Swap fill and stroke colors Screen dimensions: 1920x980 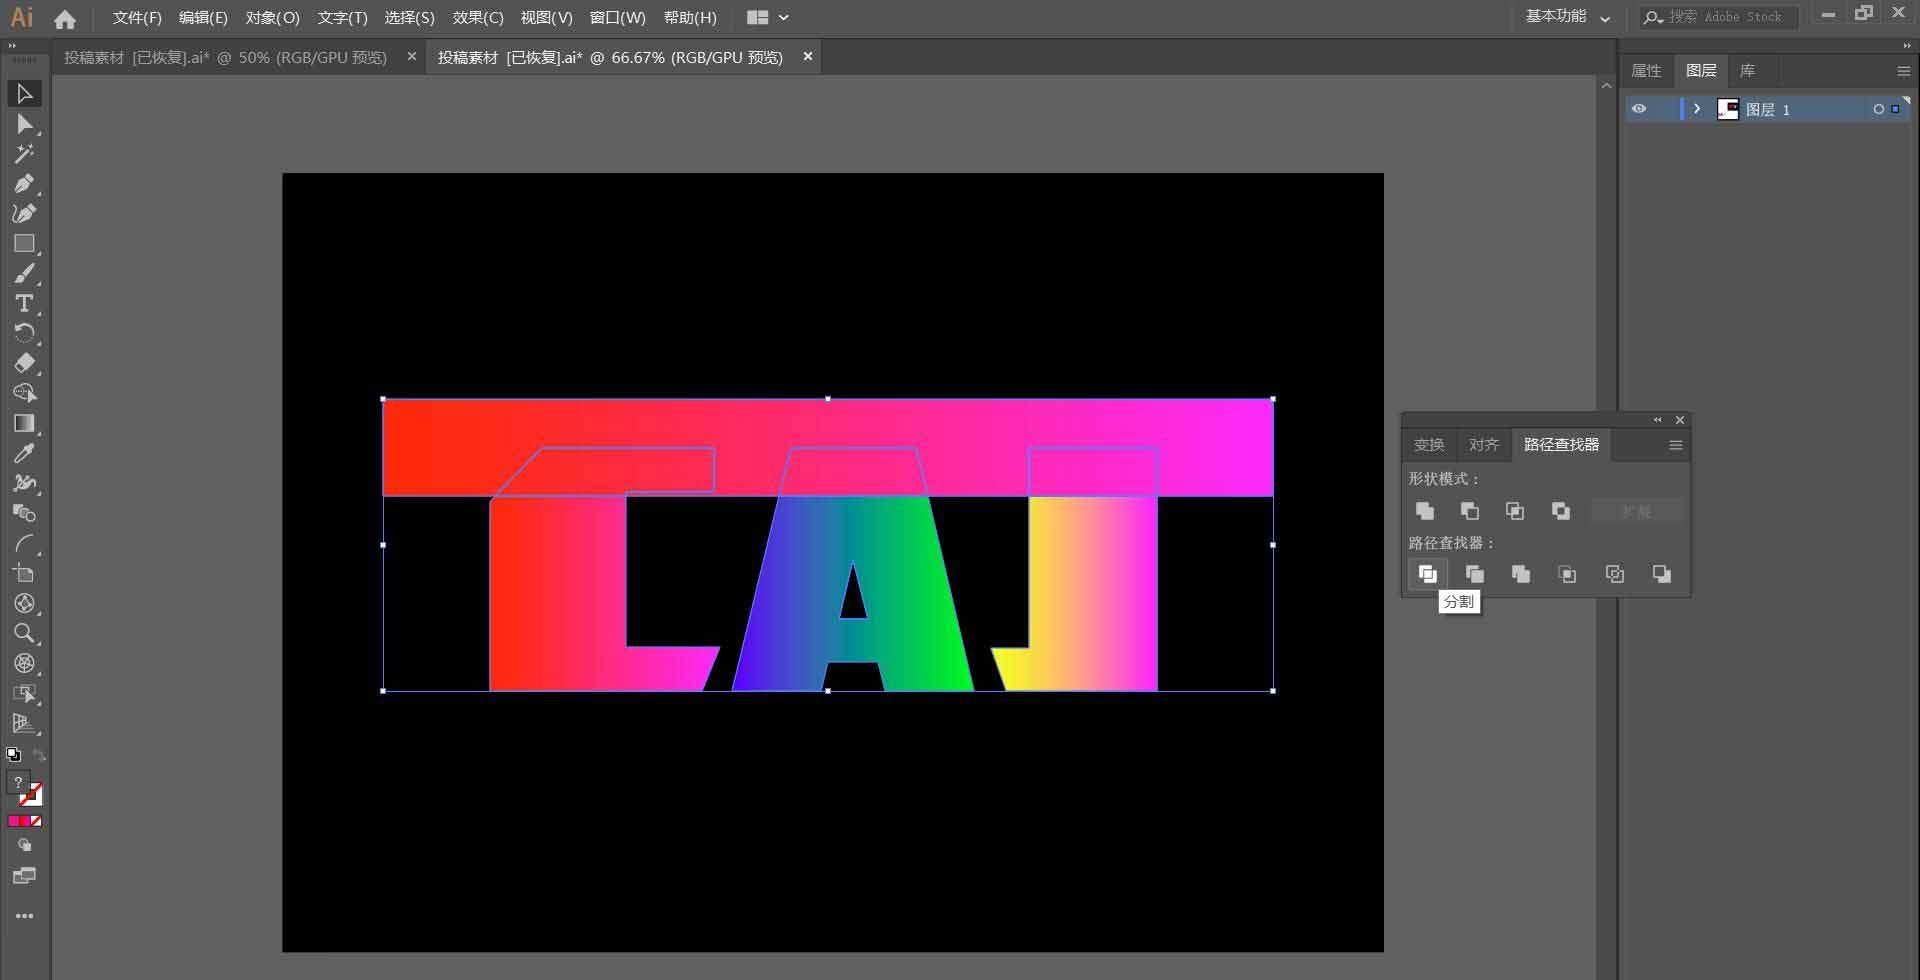(x=40, y=755)
